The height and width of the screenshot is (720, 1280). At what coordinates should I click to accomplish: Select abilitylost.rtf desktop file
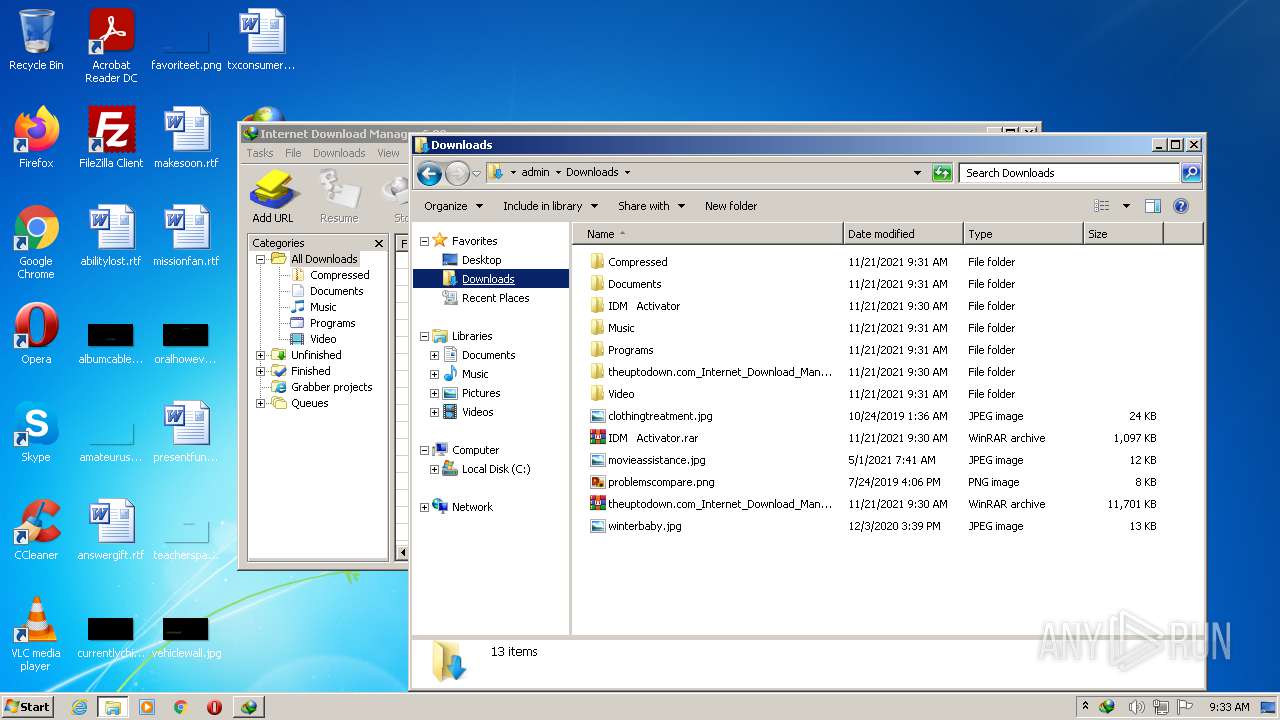111,235
